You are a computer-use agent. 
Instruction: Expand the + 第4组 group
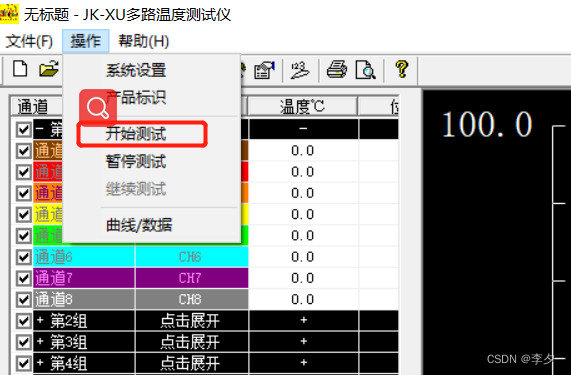(40, 363)
